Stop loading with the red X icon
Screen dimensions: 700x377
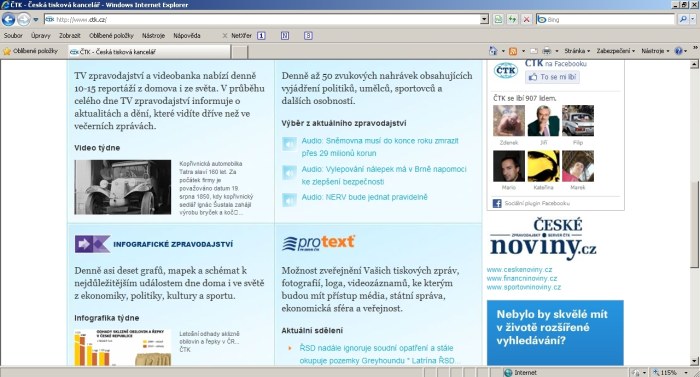tap(527, 20)
